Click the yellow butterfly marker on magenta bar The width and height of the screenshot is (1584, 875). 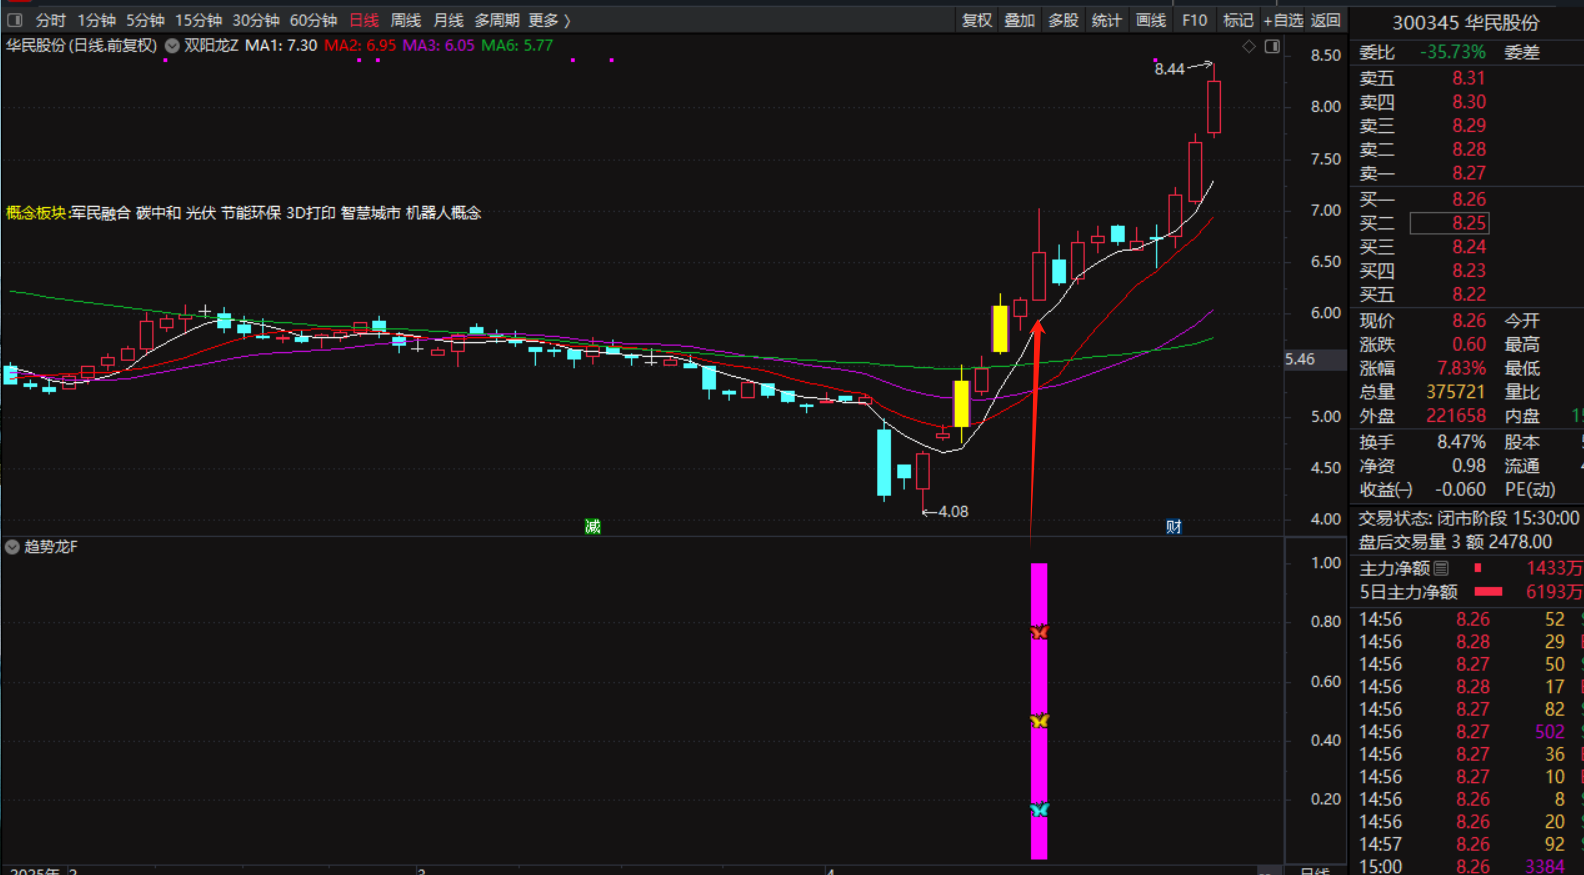coord(1039,720)
